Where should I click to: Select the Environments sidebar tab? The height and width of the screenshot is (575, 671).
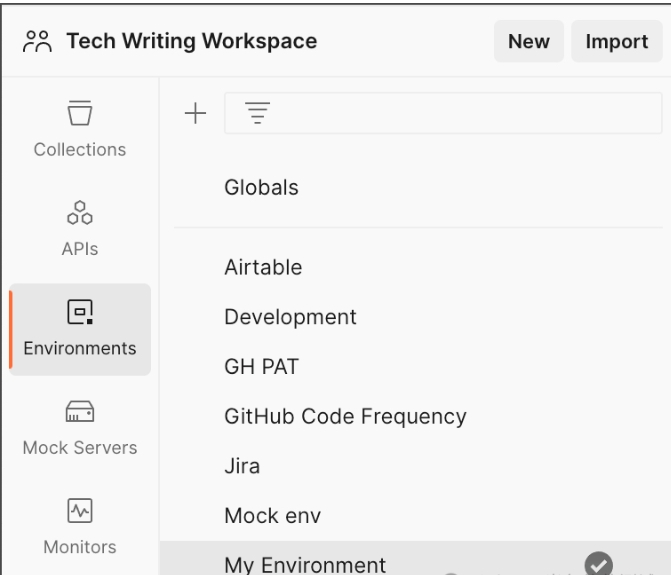(x=80, y=329)
